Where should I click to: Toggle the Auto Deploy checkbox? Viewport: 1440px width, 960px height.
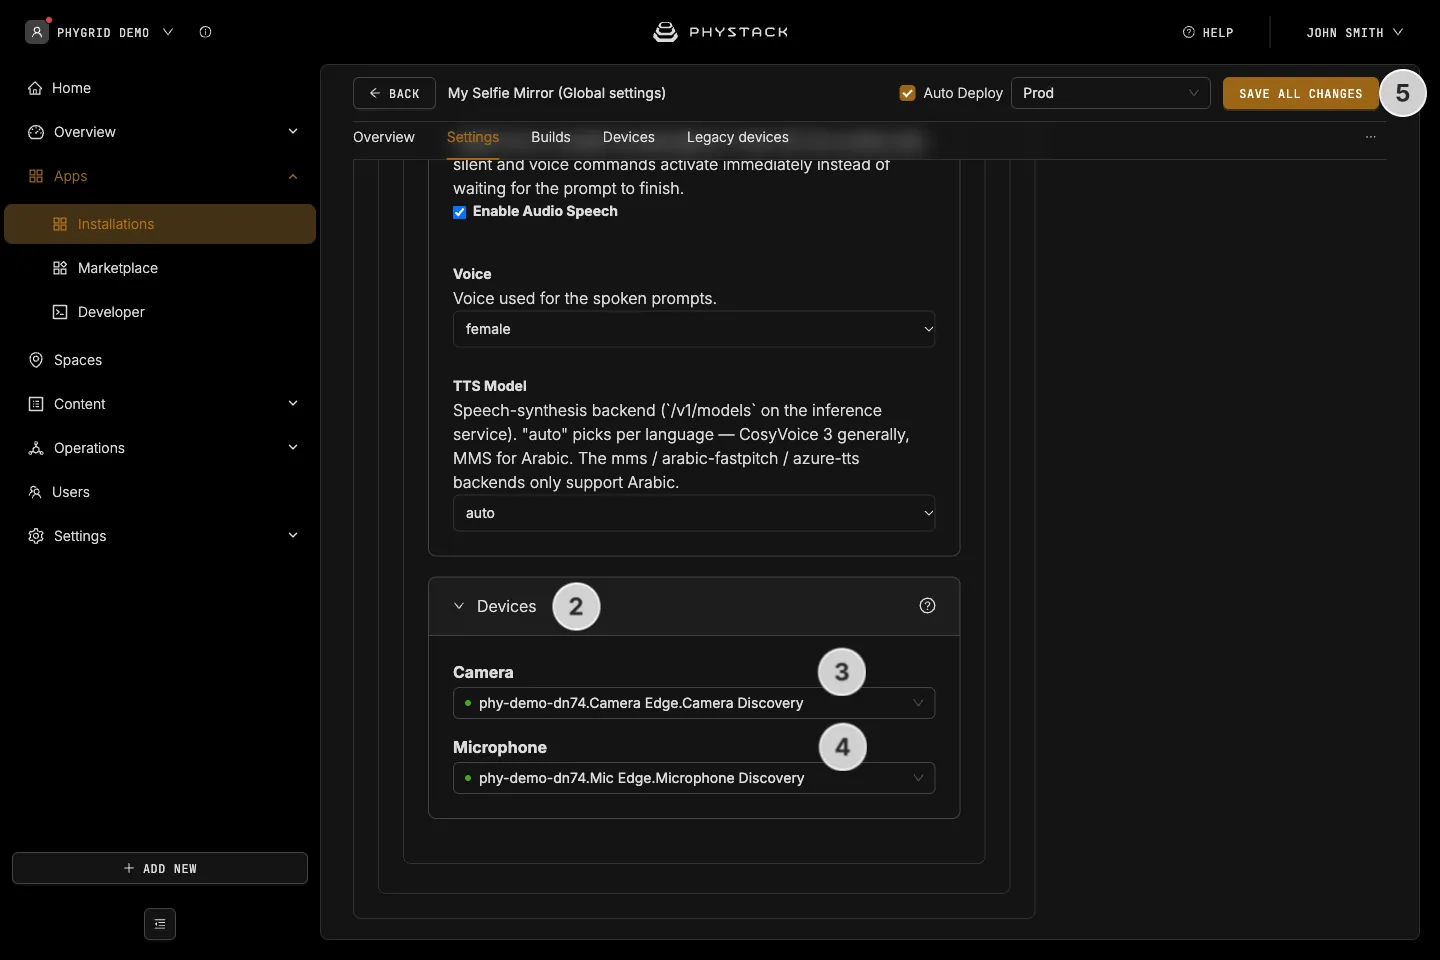(908, 93)
